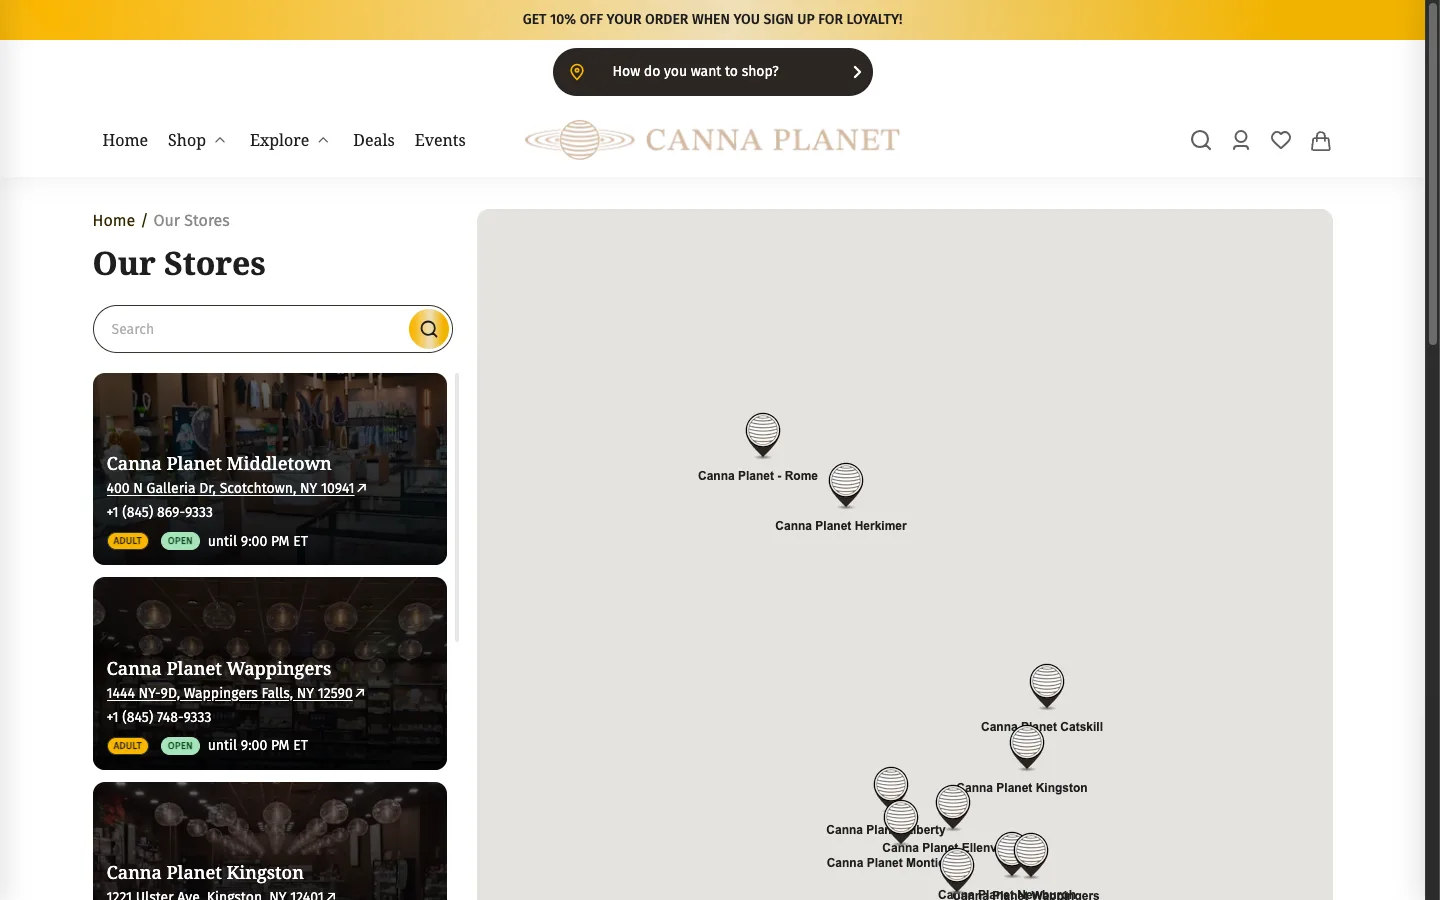Click the Canna Planet logo
The image size is (1440, 900).
tap(712, 140)
